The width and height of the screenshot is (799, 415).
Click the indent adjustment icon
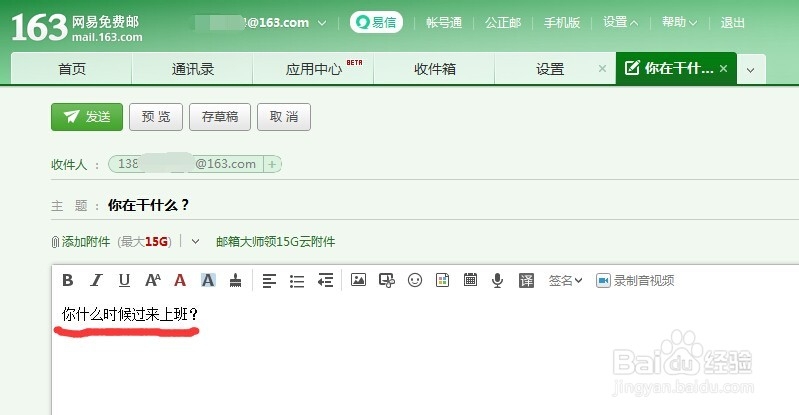pyautogui.click(x=325, y=280)
